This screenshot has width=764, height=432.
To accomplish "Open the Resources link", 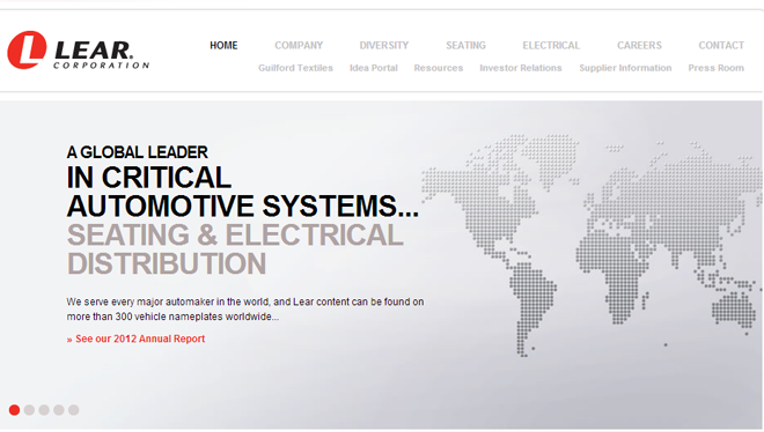I will point(439,68).
